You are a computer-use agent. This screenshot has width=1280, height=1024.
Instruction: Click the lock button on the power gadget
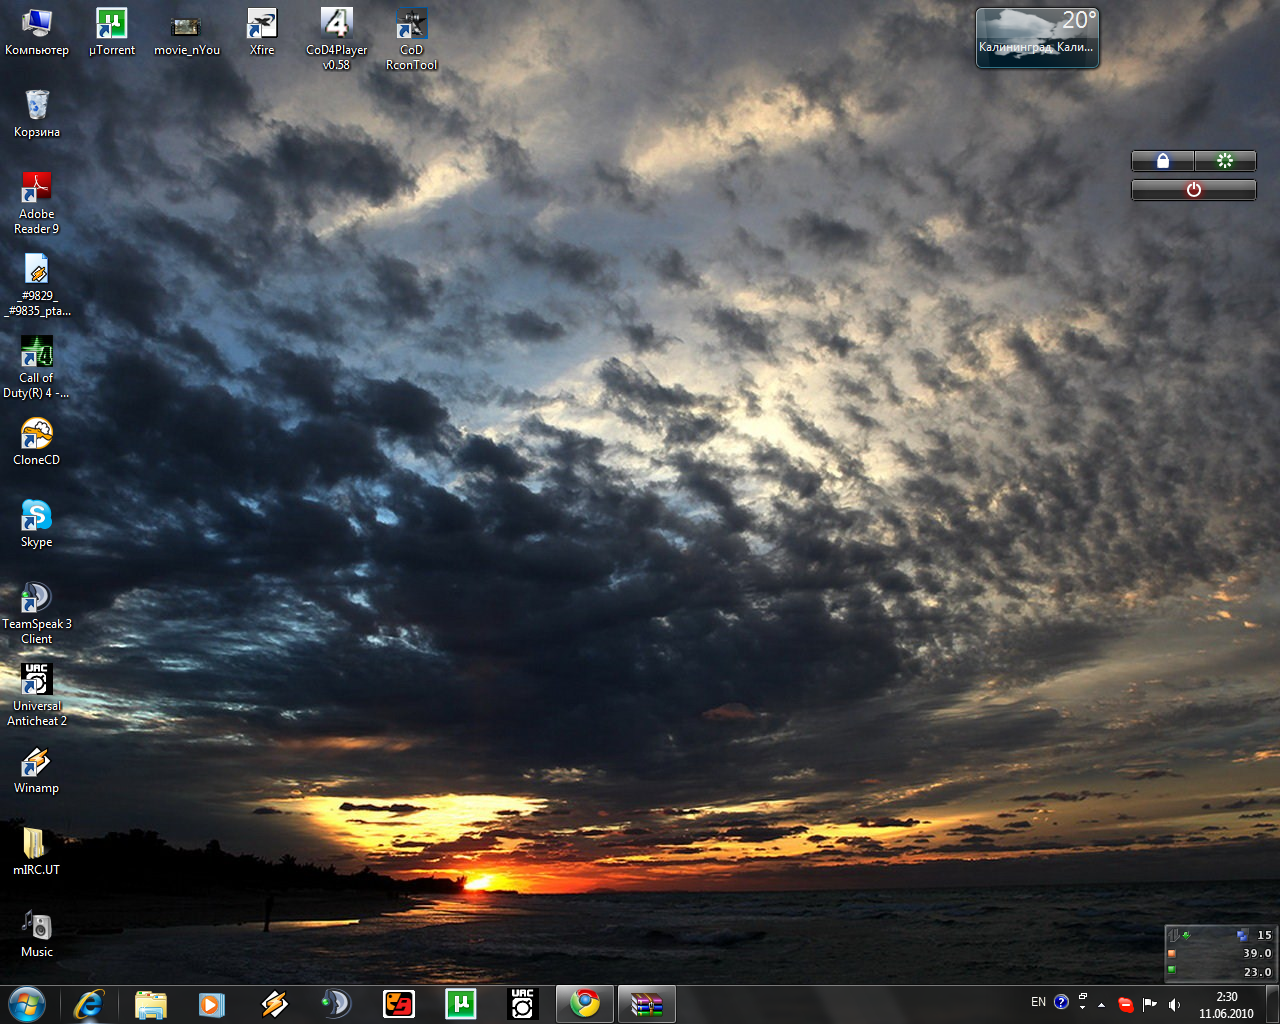[1163, 161]
